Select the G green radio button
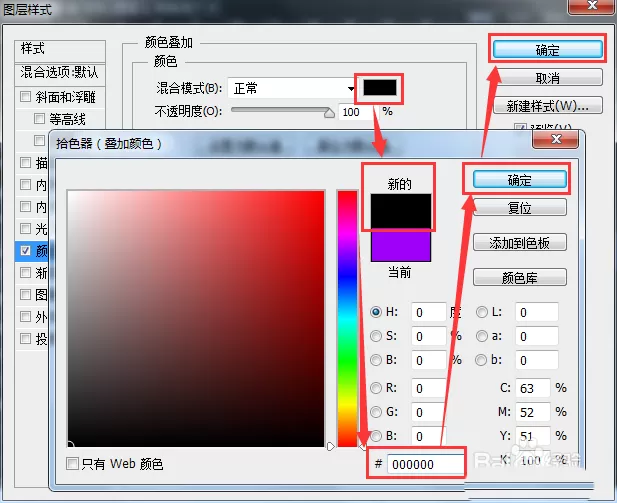This screenshot has width=617, height=503. (376, 412)
